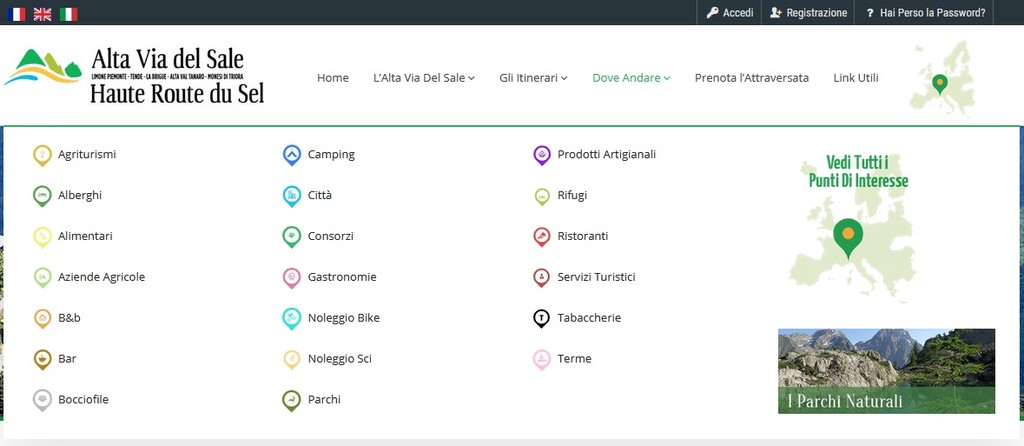Switch language with the French flag
The image size is (1024, 446).
[x=16, y=14]
